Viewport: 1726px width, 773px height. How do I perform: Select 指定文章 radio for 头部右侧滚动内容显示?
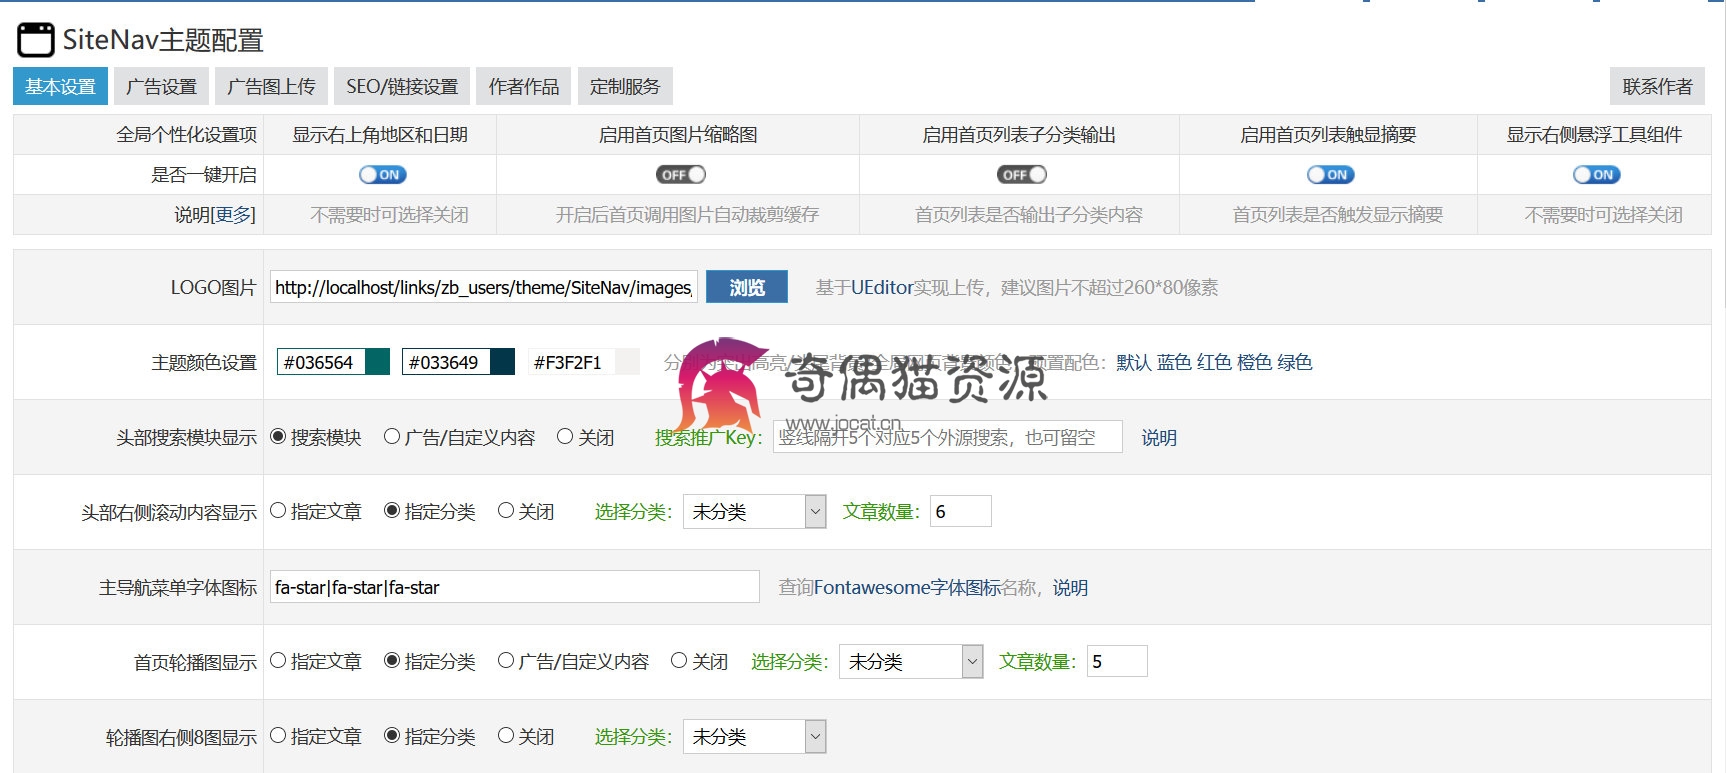tap(279, 511)
